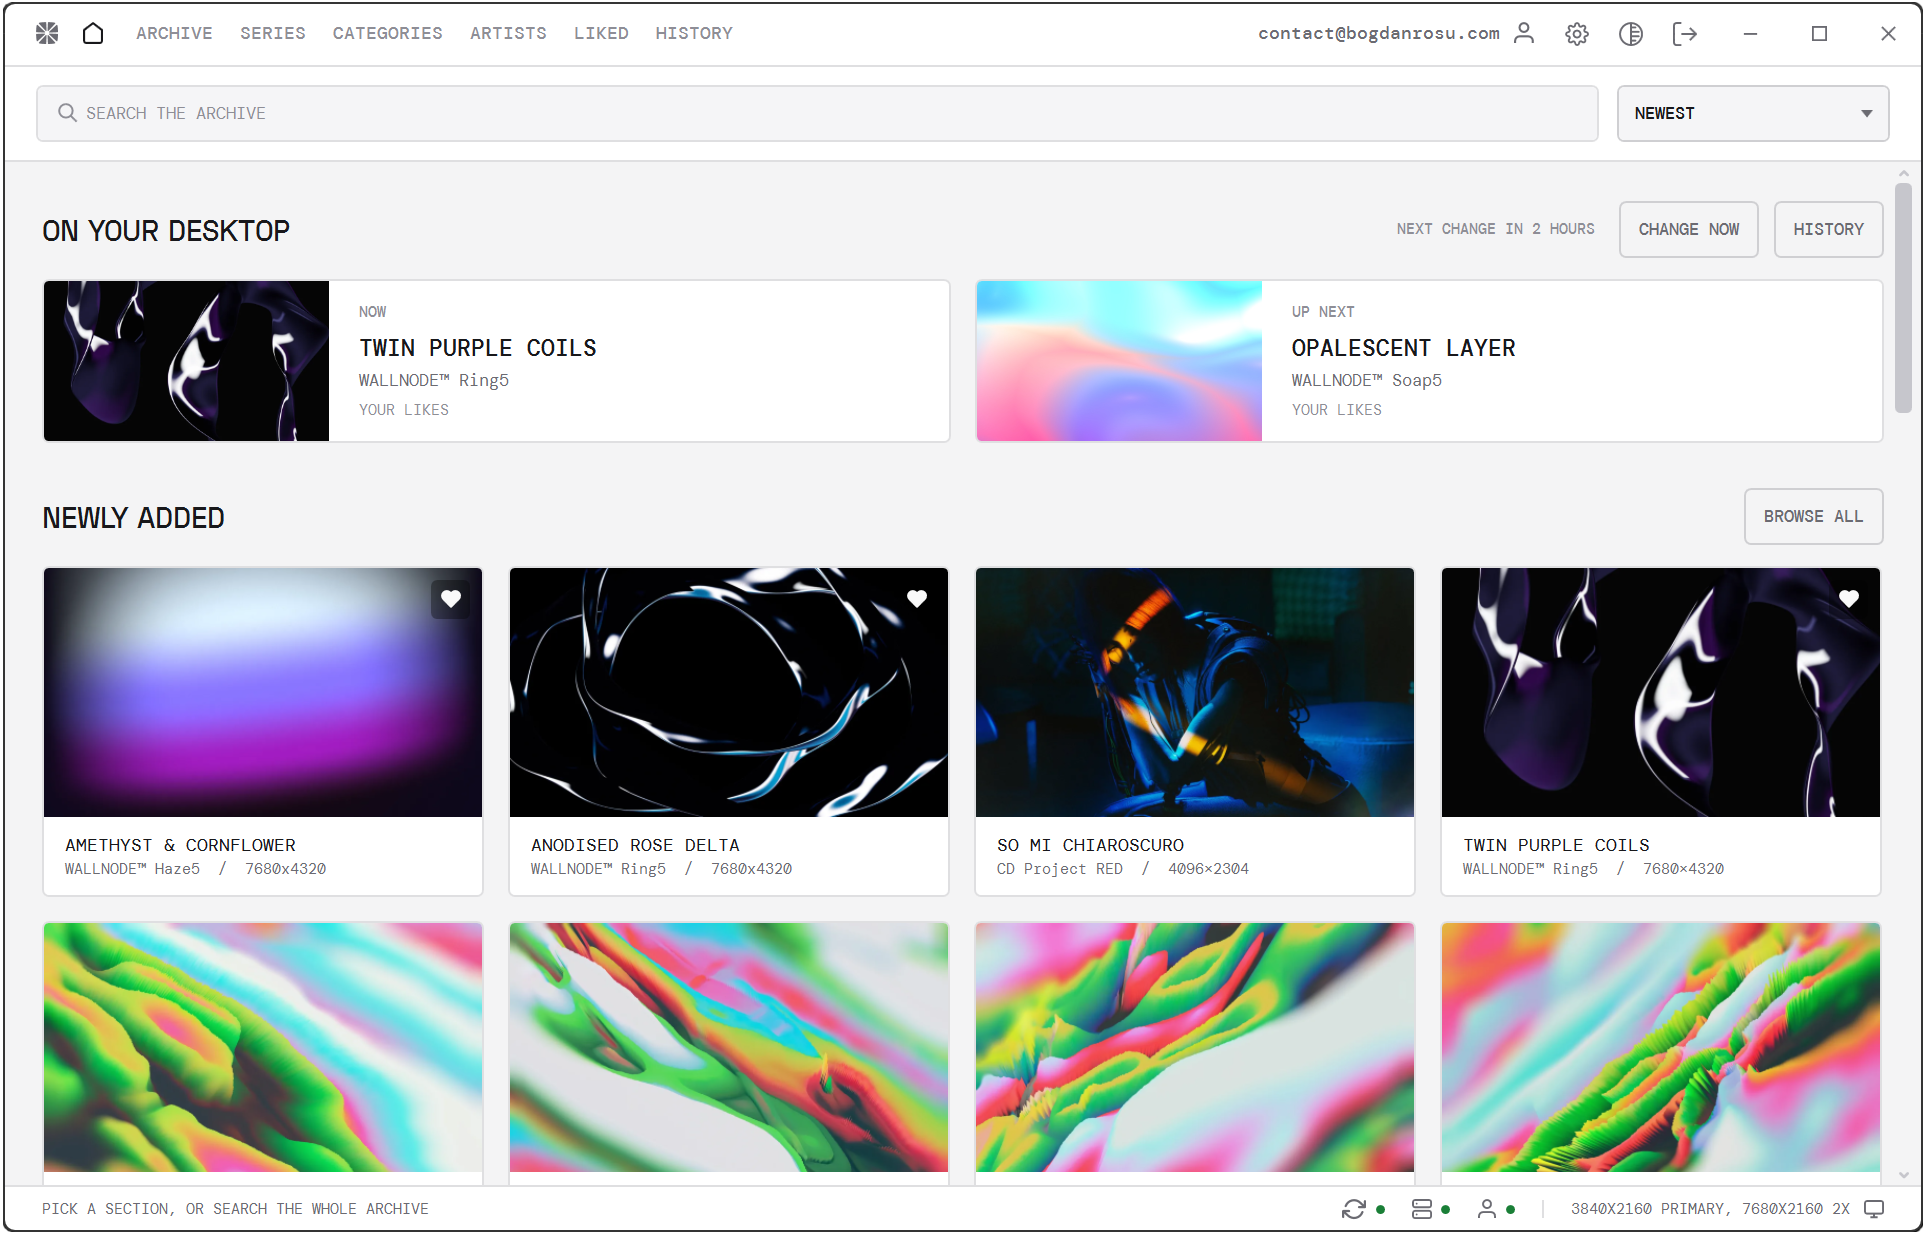Click the scrollbar down arrow
This screenshot has height=1234, width=1927.
[1903, 1175]
